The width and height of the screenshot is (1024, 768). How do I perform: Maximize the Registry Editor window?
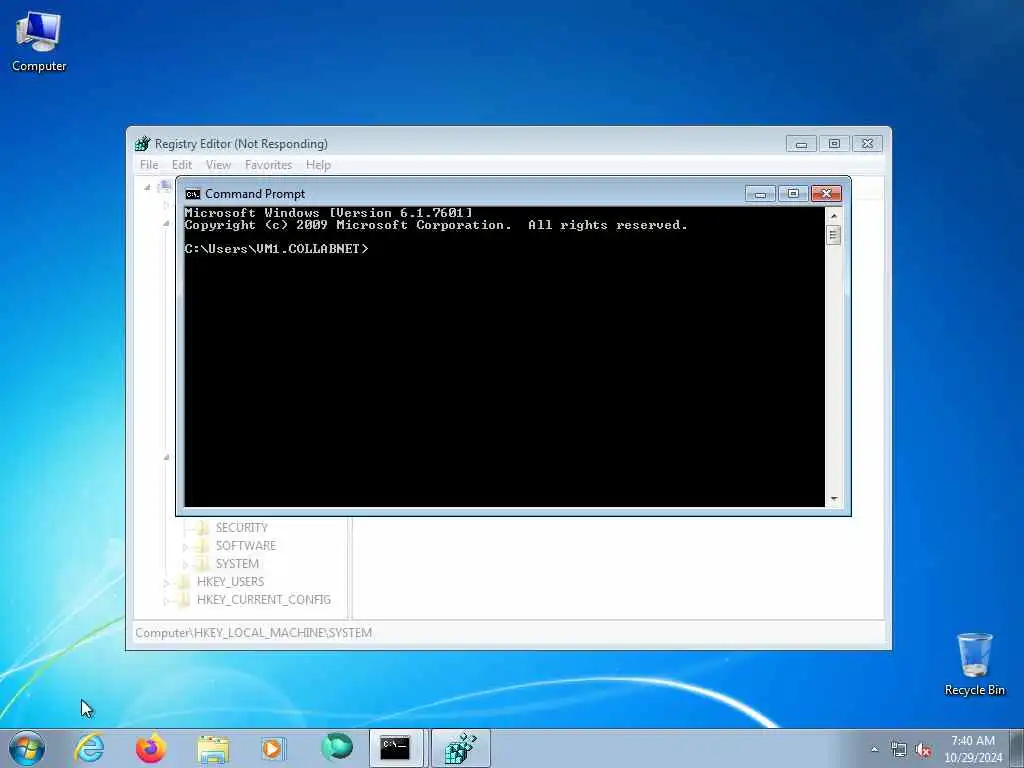click(834, 144)
